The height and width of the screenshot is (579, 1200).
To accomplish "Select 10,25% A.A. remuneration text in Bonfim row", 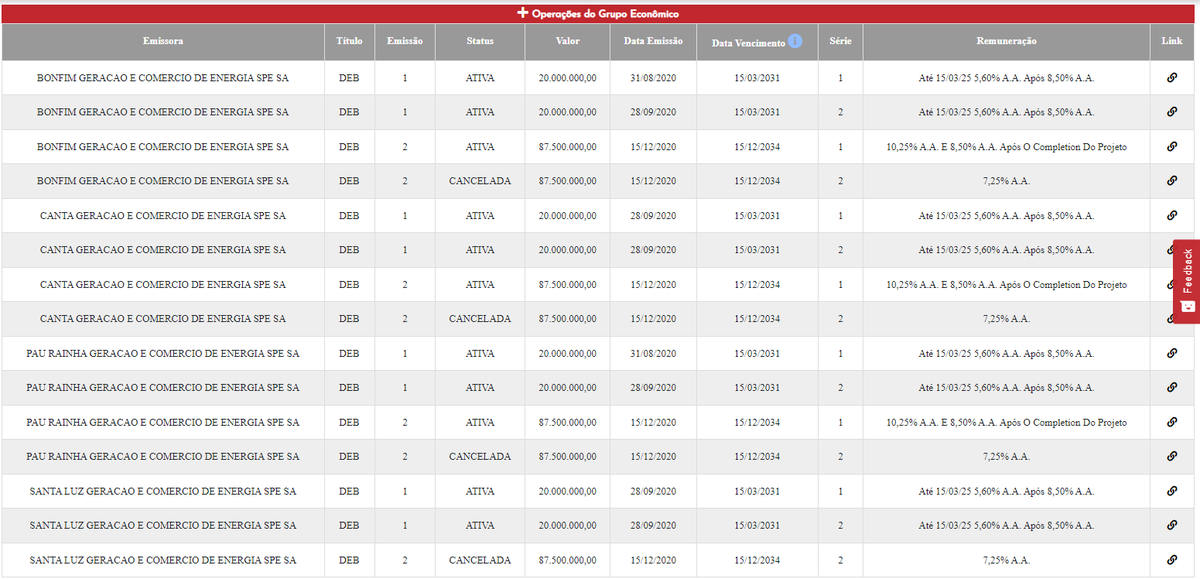I will [x=1006, y=147].
